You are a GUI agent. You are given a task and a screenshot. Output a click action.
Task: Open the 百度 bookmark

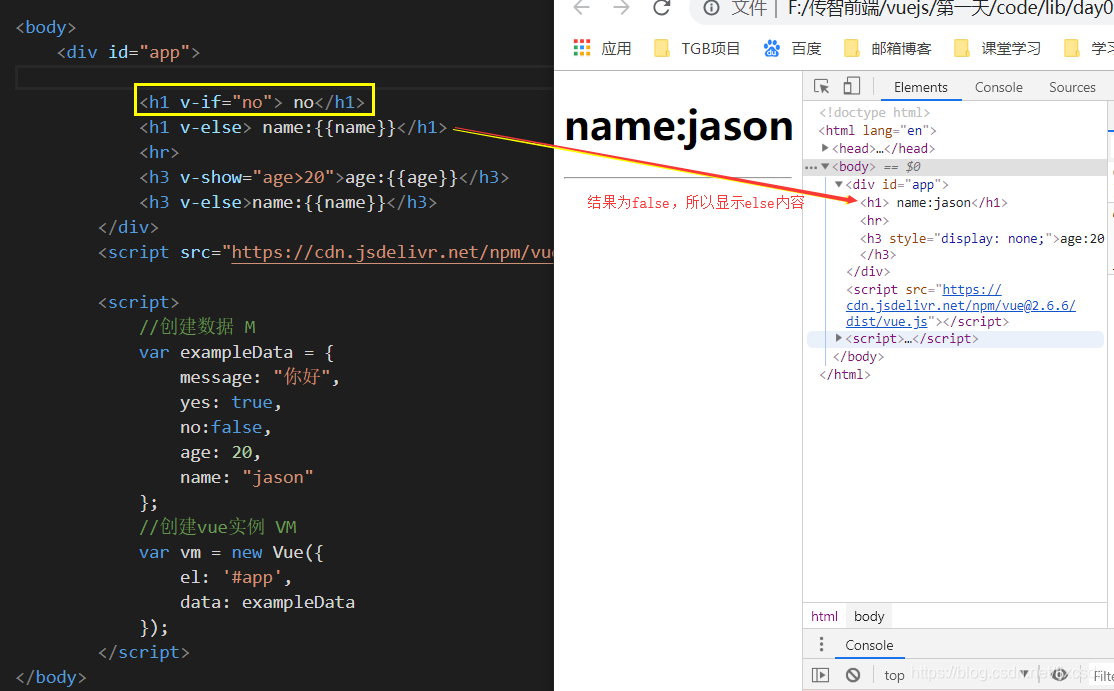792,48
